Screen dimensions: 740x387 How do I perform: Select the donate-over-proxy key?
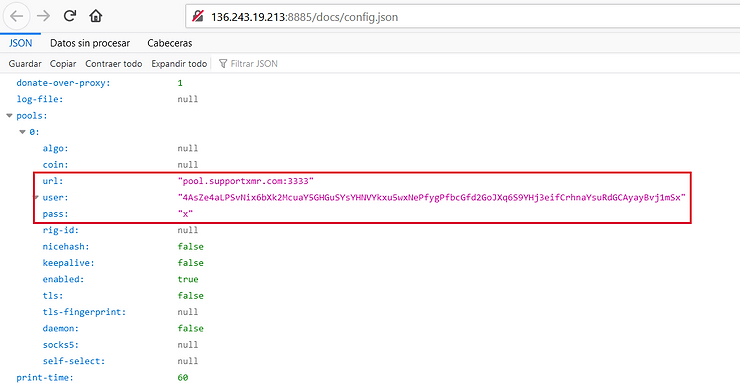pos(63,83)
